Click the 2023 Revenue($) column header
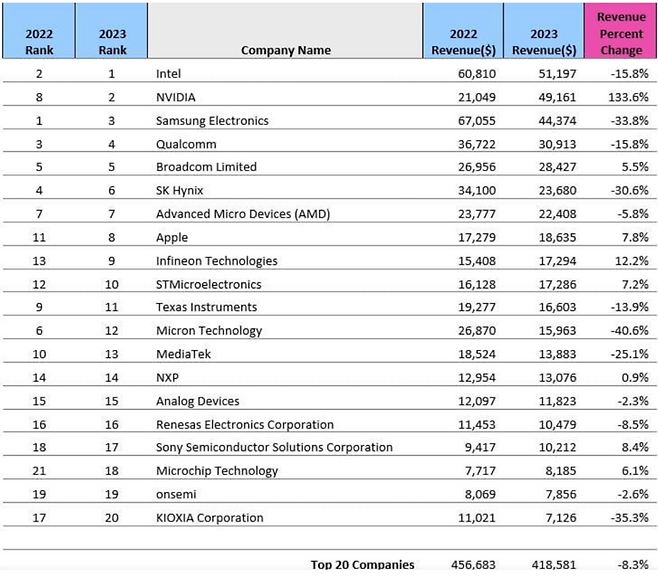Screen dimensions: 658x579 [541, 42]
